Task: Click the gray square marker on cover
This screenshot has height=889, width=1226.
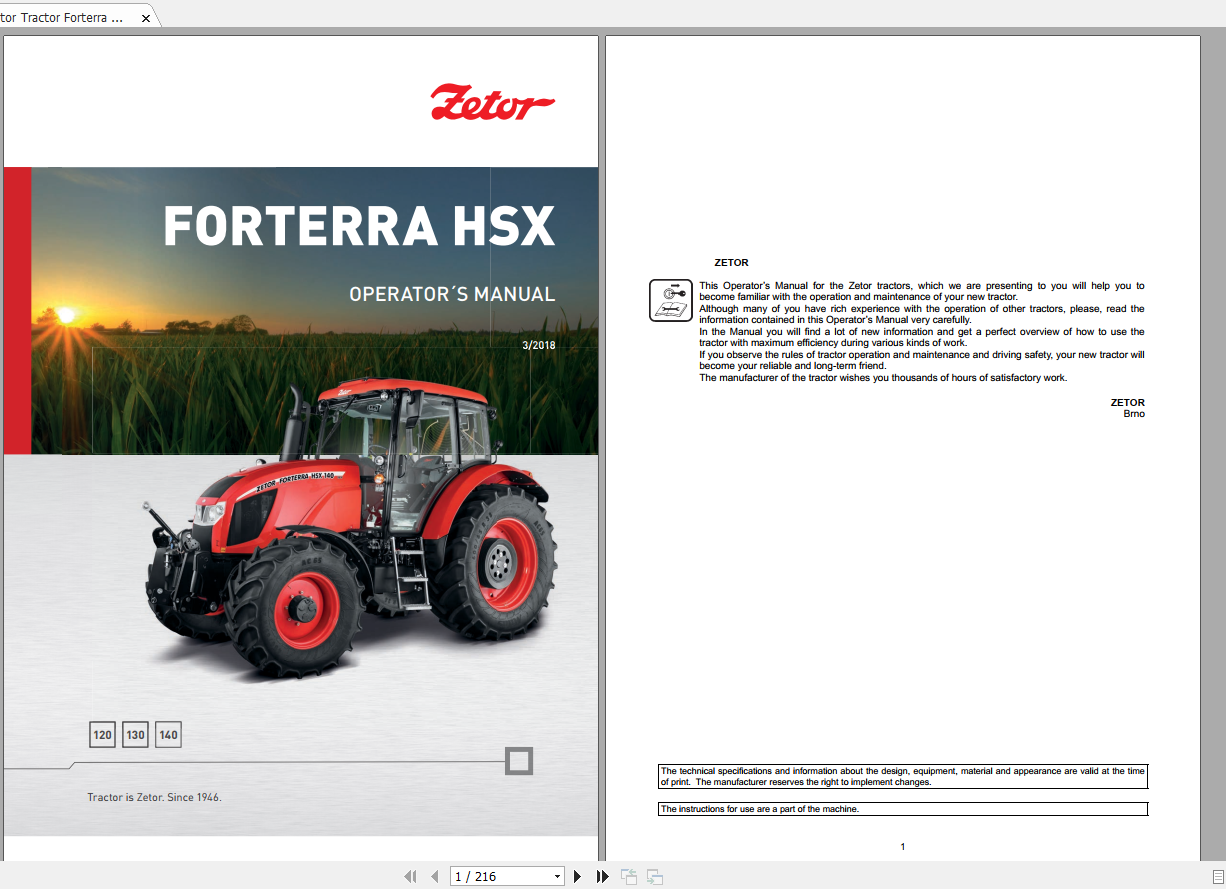Action: coord(519,762)
